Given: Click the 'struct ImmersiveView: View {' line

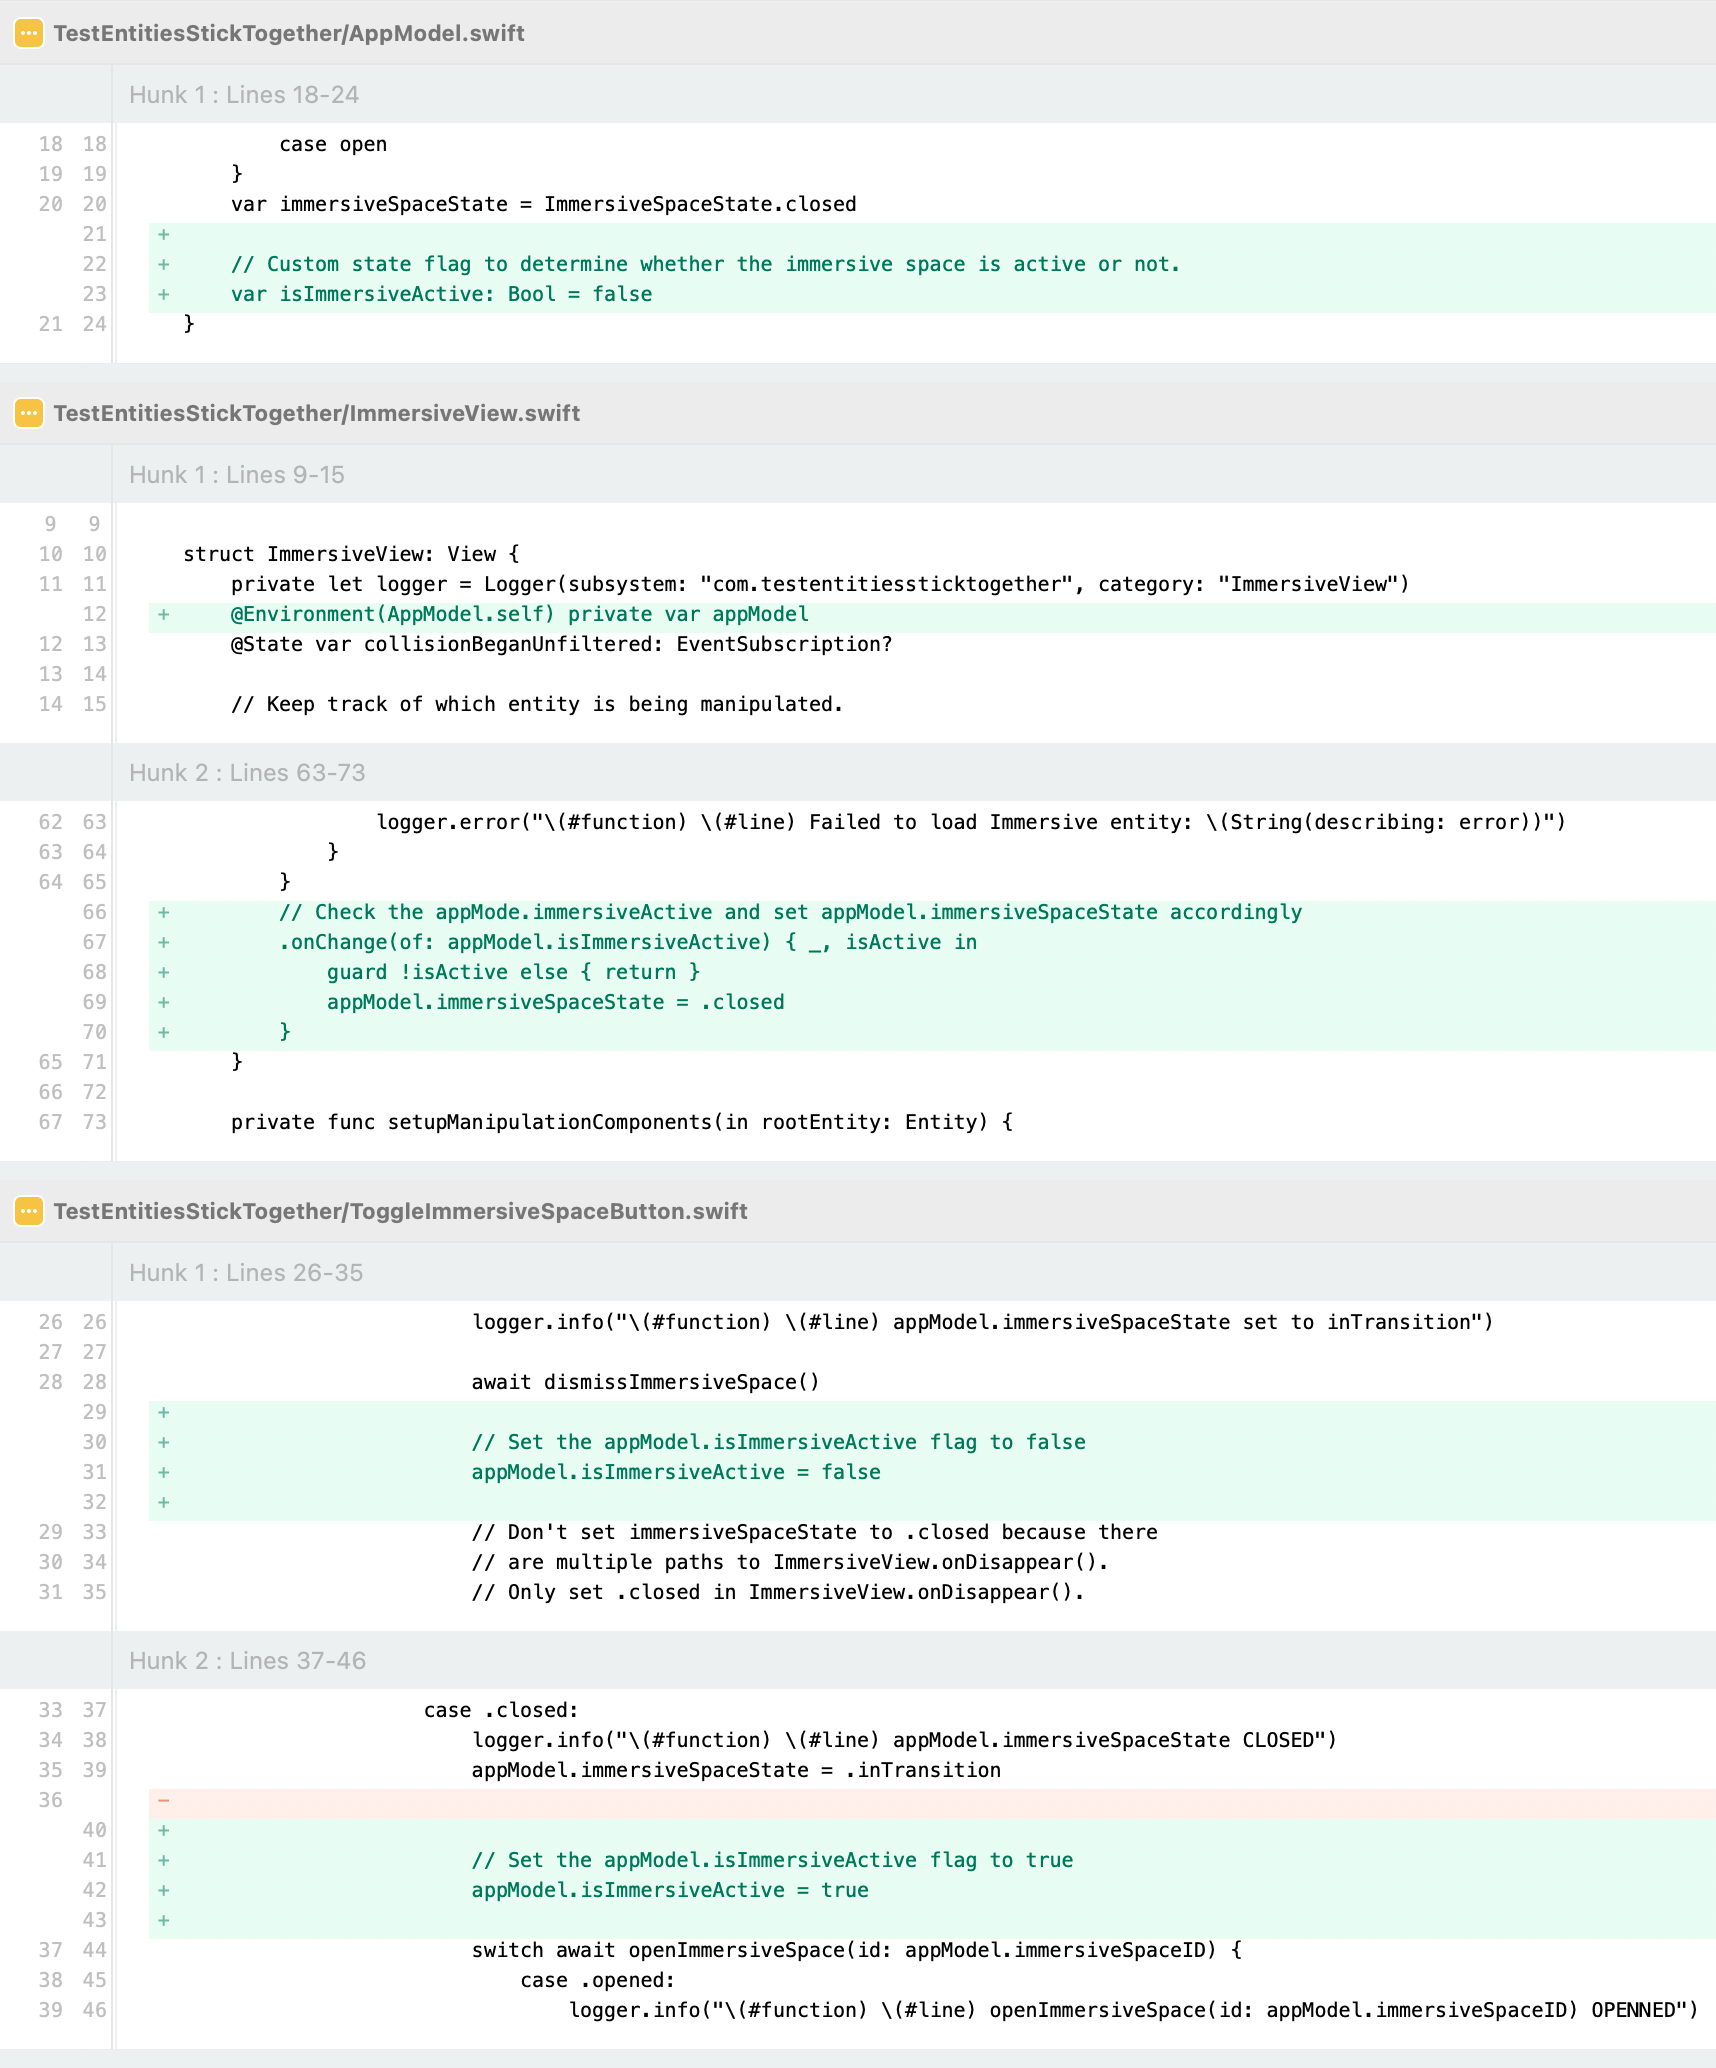Looking at the screenshot, I should tap(351, 554).
